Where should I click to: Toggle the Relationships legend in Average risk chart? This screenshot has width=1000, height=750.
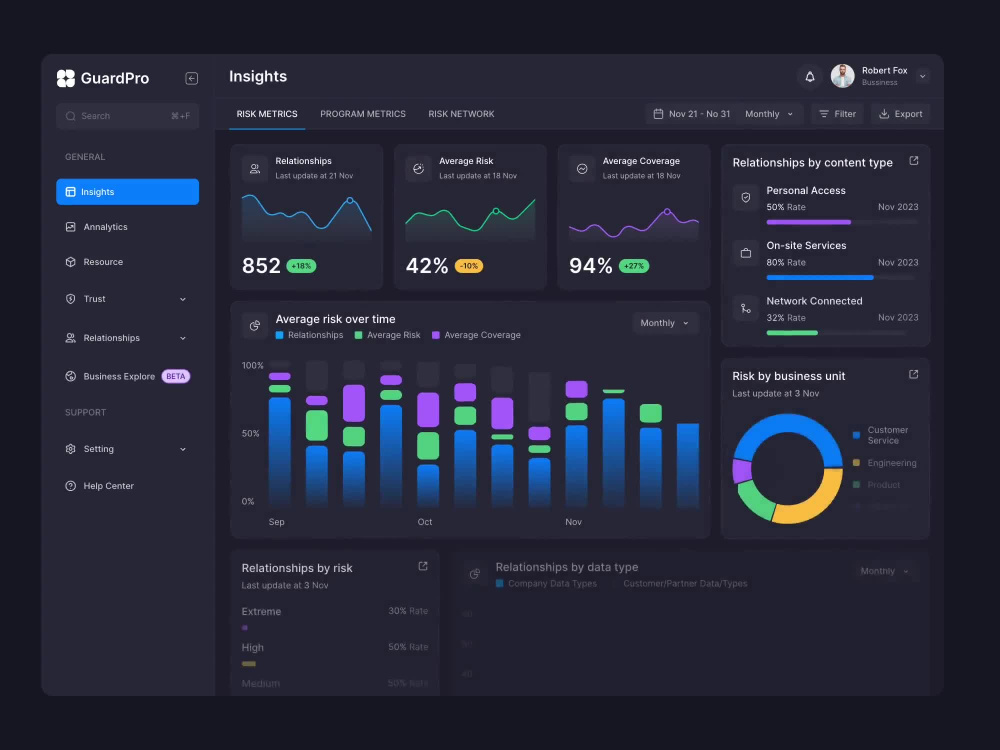point(309,335)
